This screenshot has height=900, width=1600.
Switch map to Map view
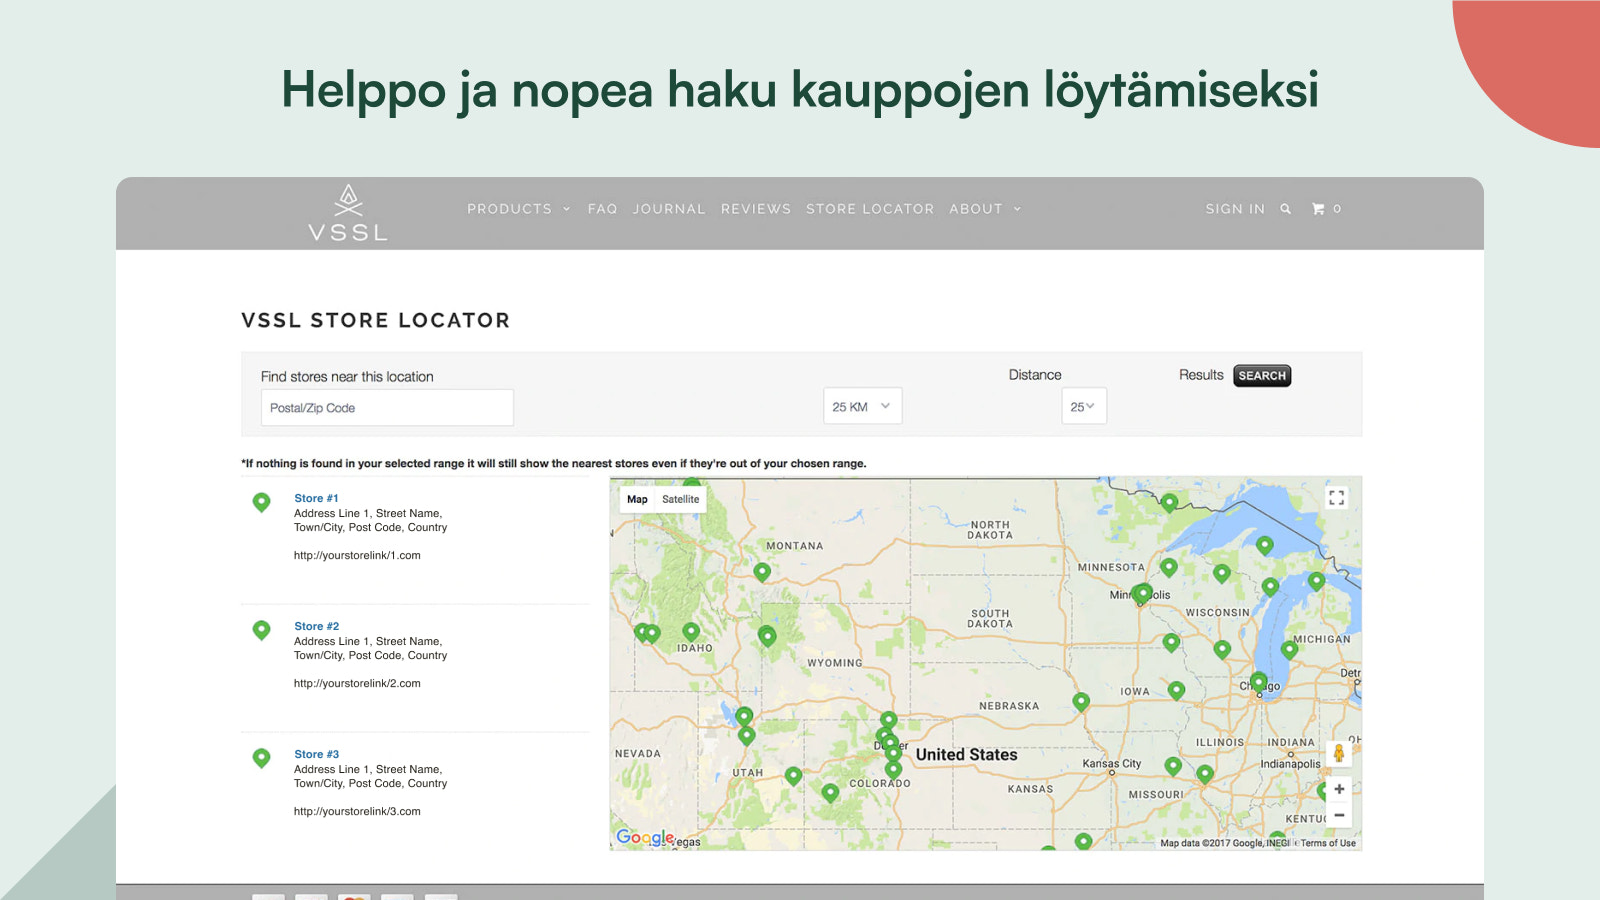tap(637, 499)
